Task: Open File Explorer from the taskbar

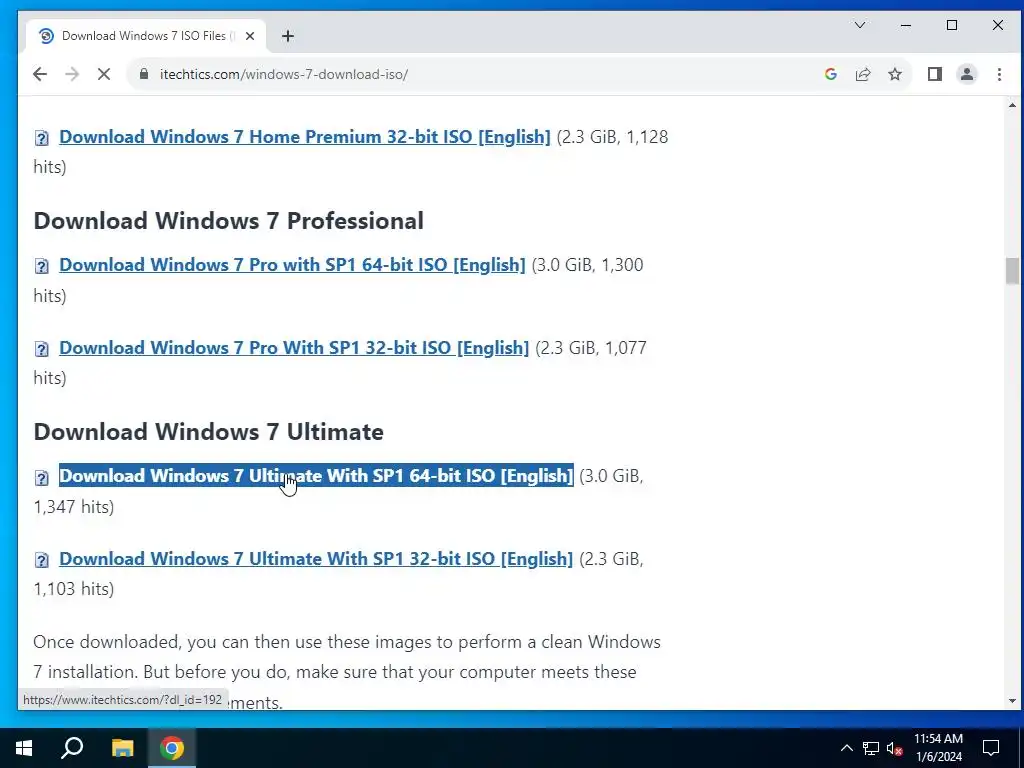Action: coord(122,748)
